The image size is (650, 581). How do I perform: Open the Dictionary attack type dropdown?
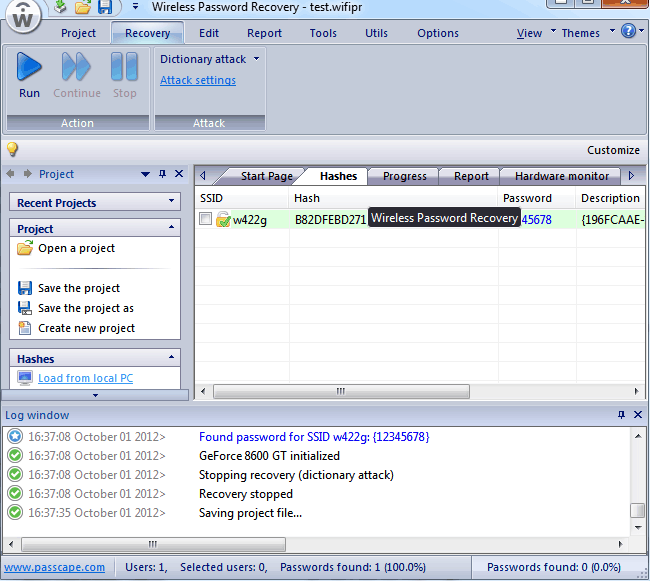[x=257, y=59]
